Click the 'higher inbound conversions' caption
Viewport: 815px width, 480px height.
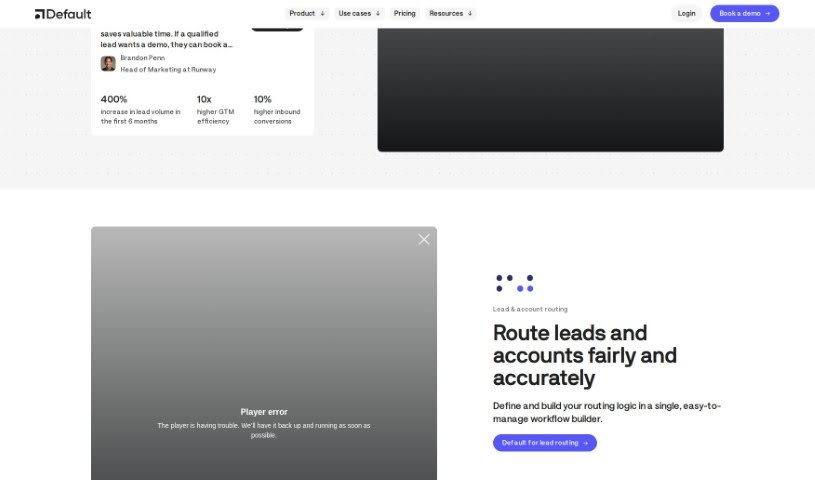tap(277, 116)
